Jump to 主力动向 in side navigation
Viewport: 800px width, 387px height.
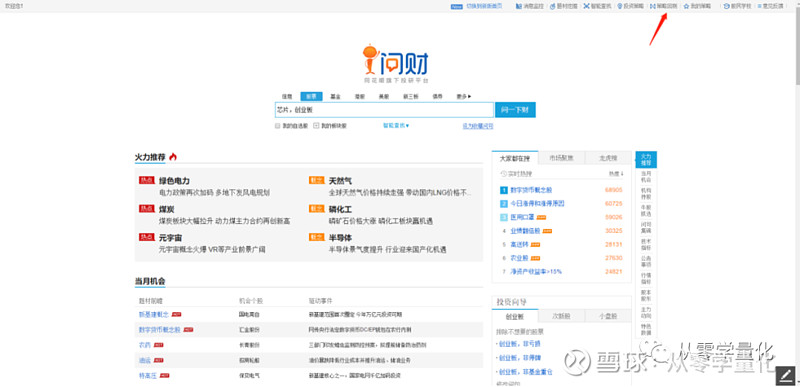[646, 312]
